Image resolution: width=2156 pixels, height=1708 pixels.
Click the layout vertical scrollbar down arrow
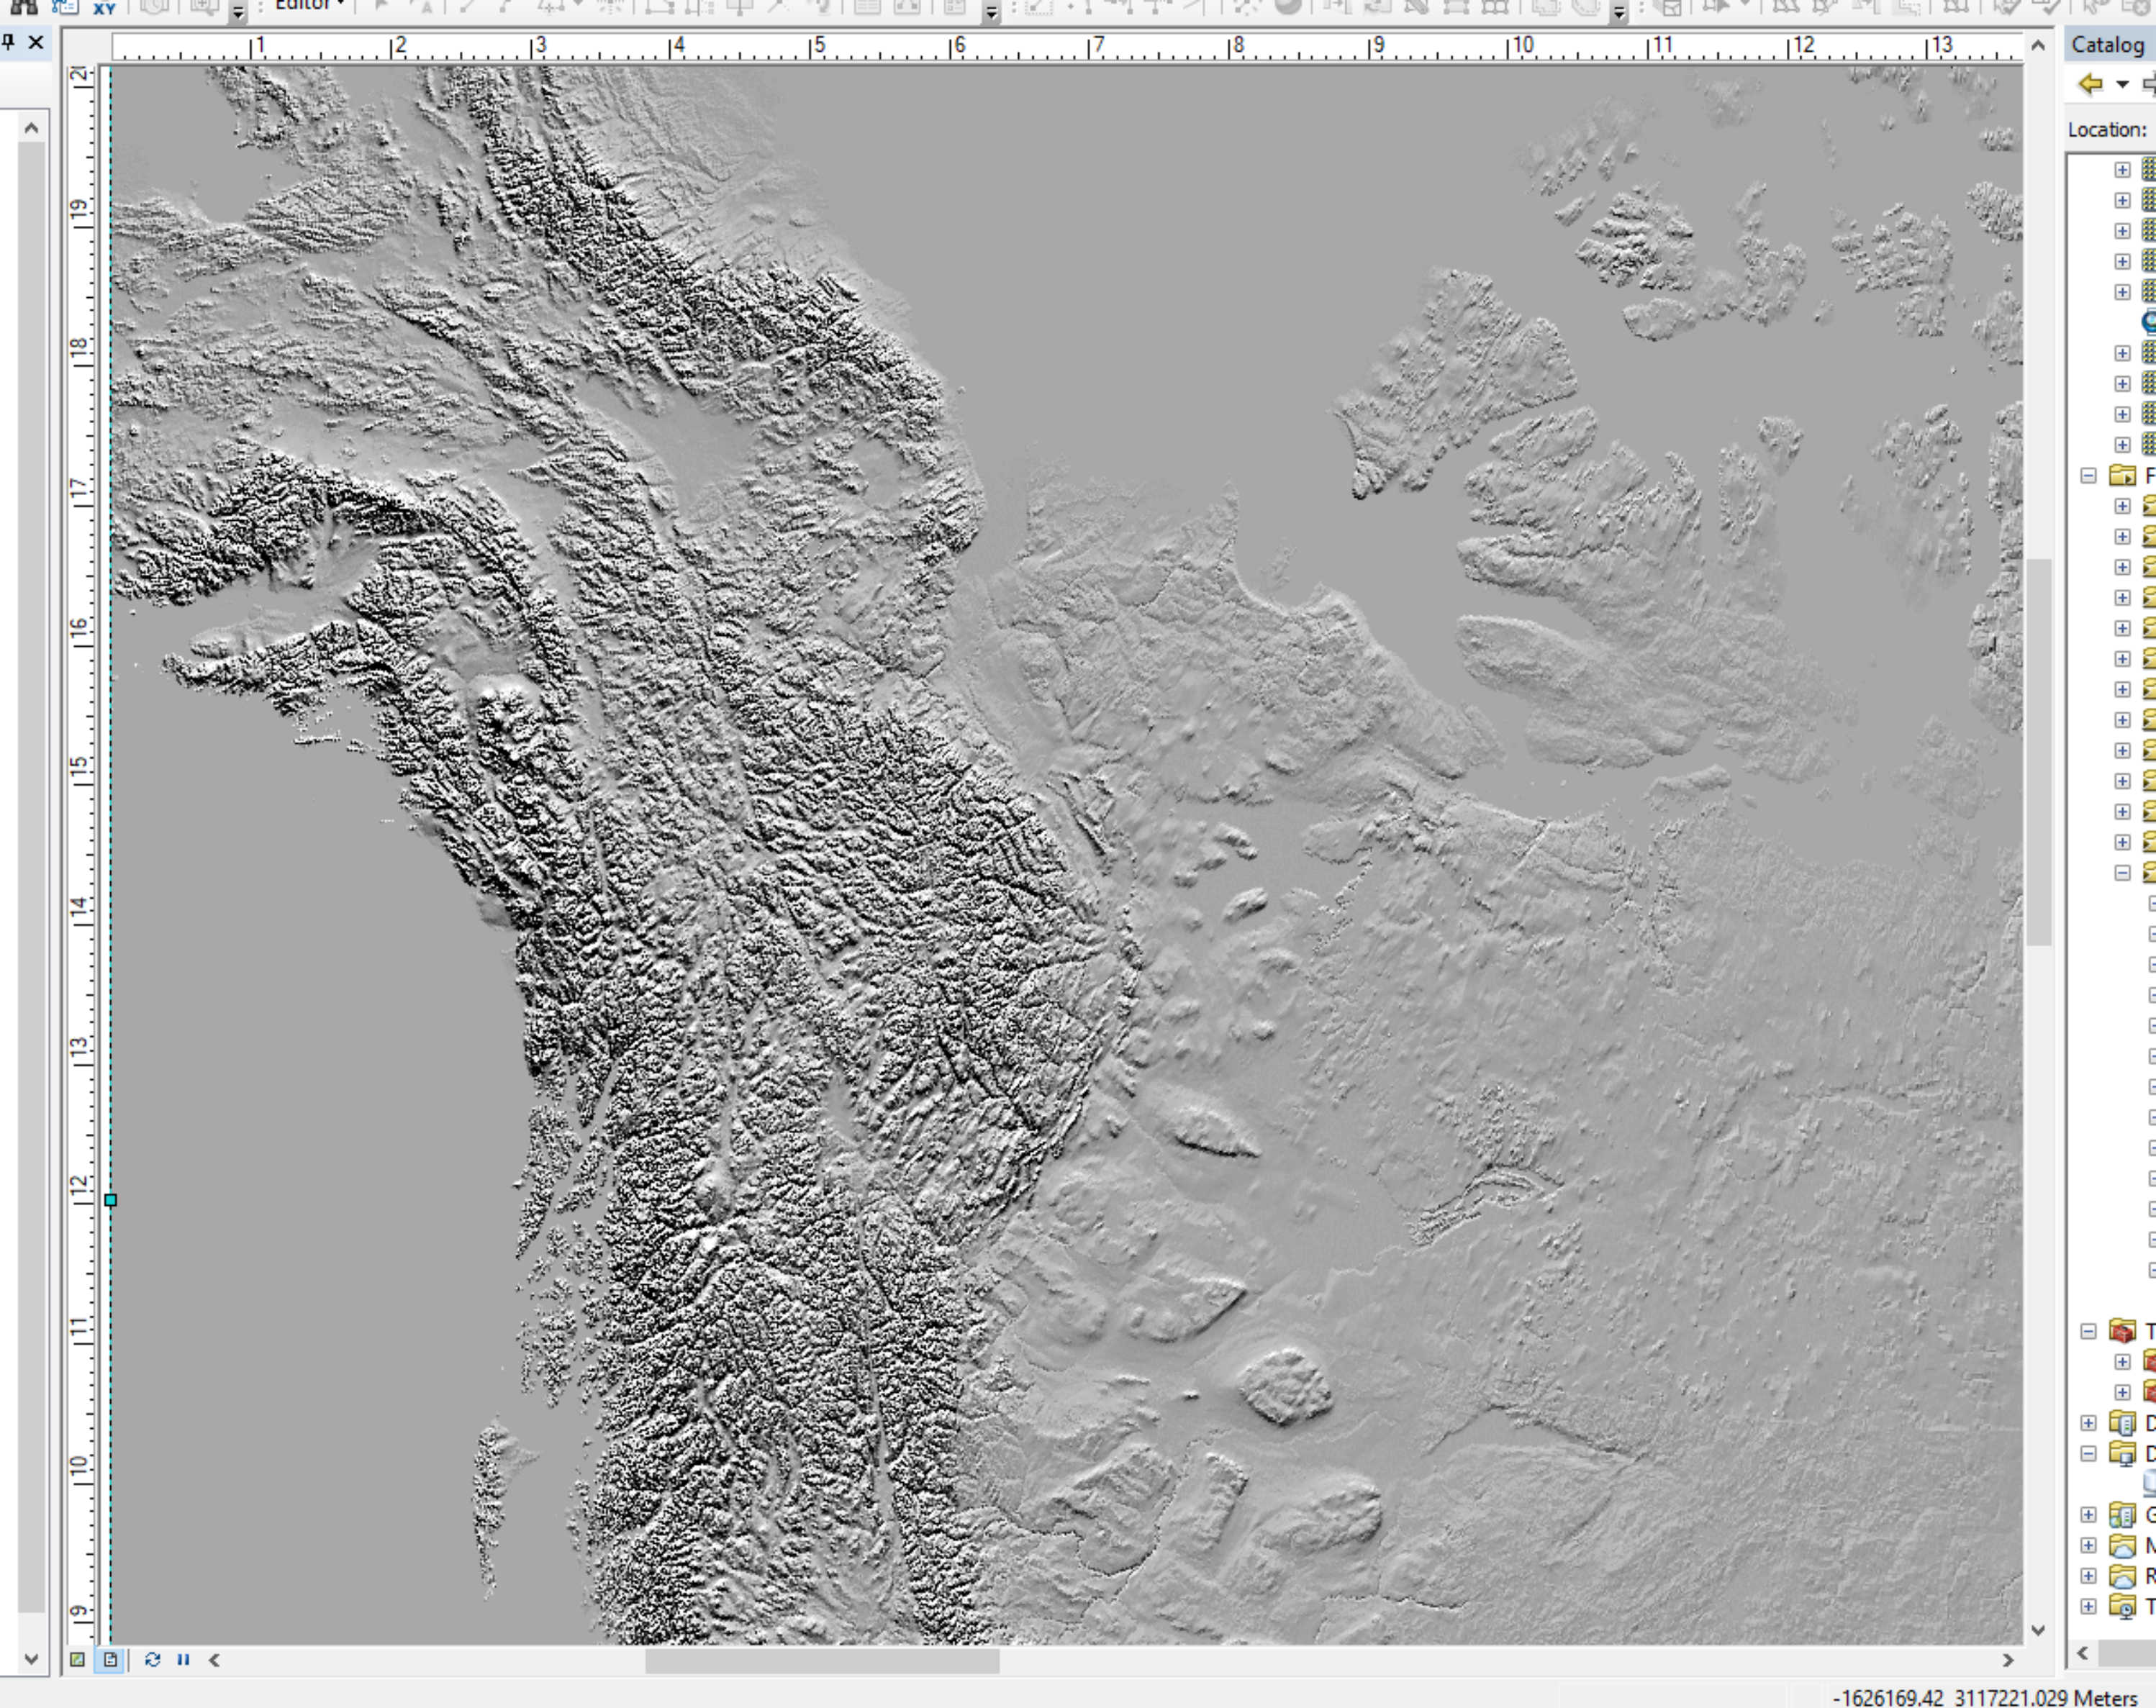pos(2038,1630)
